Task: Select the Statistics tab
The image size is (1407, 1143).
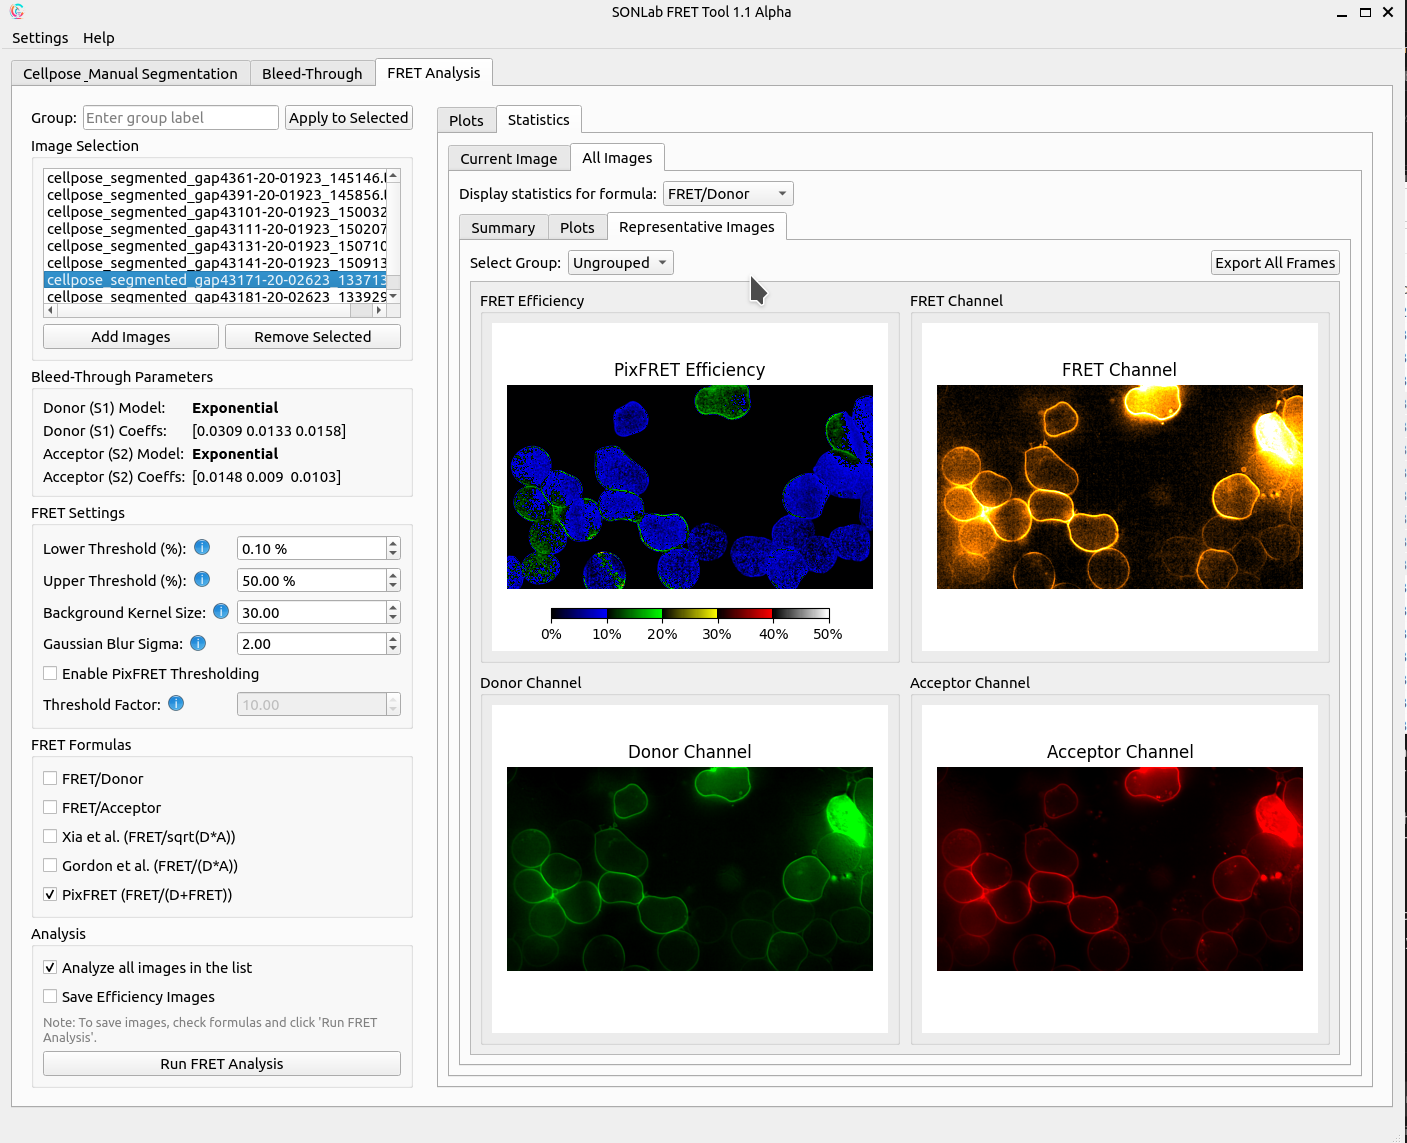Action: click(539, 119)
